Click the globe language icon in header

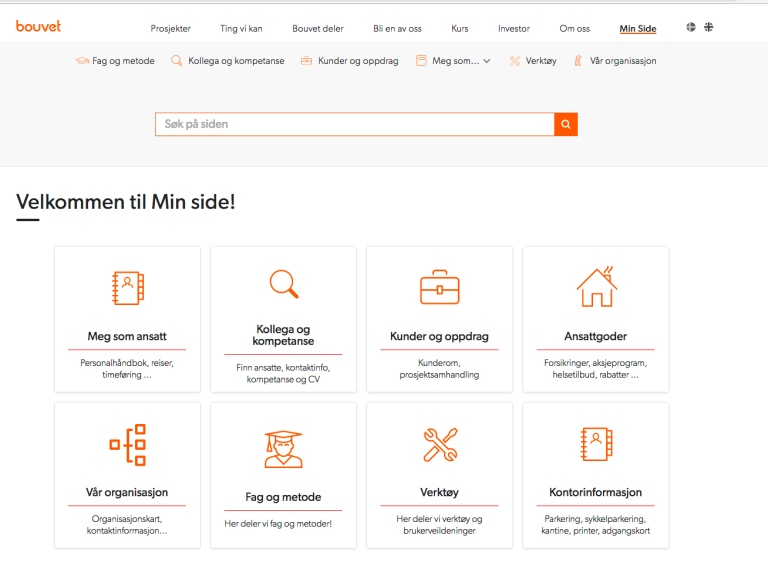[691, 27]
